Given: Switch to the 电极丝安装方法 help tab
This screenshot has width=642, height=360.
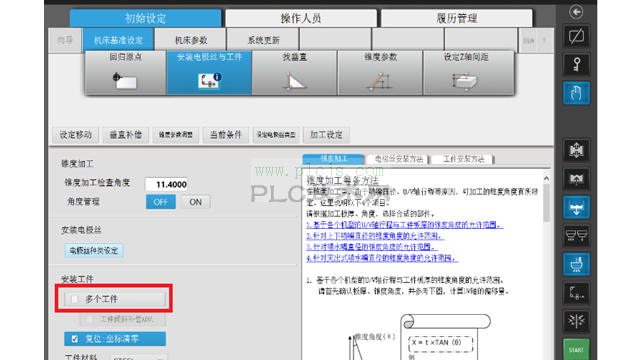Looking at the screenshot, I should 398,159.
